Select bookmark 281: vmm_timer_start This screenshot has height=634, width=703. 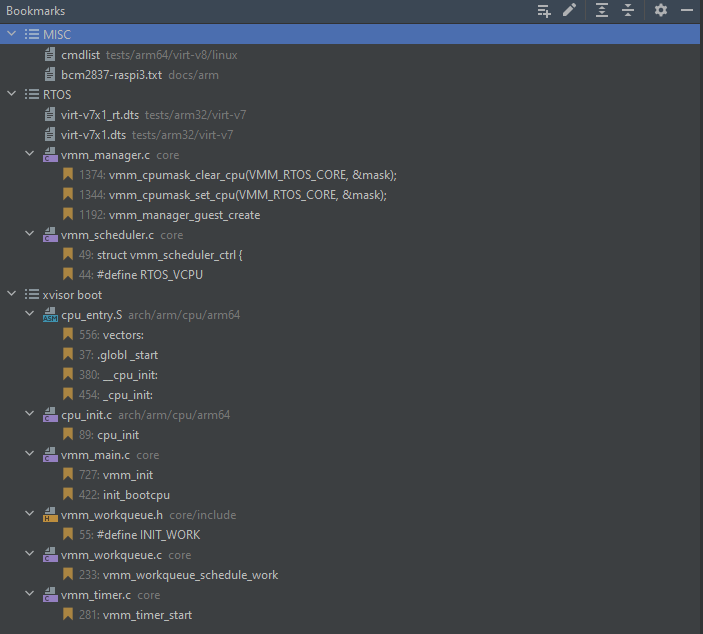point(135,615)
